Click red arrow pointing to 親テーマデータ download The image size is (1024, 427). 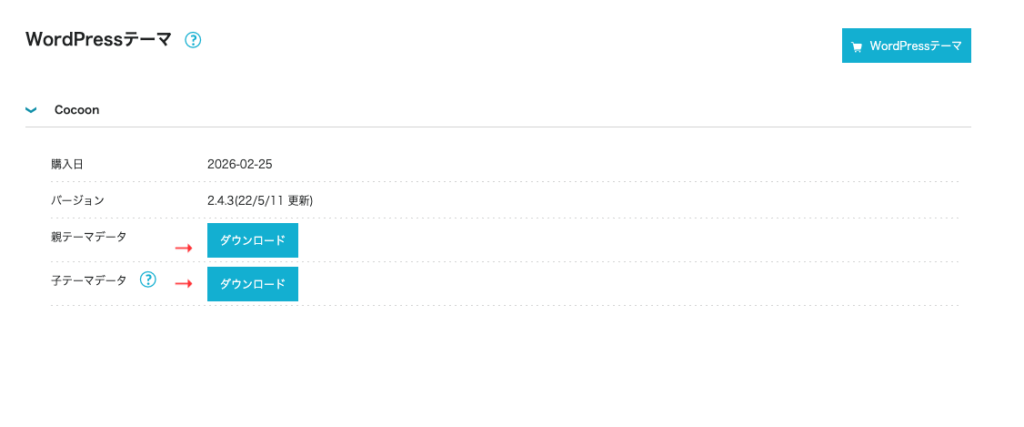pos(183,247)
